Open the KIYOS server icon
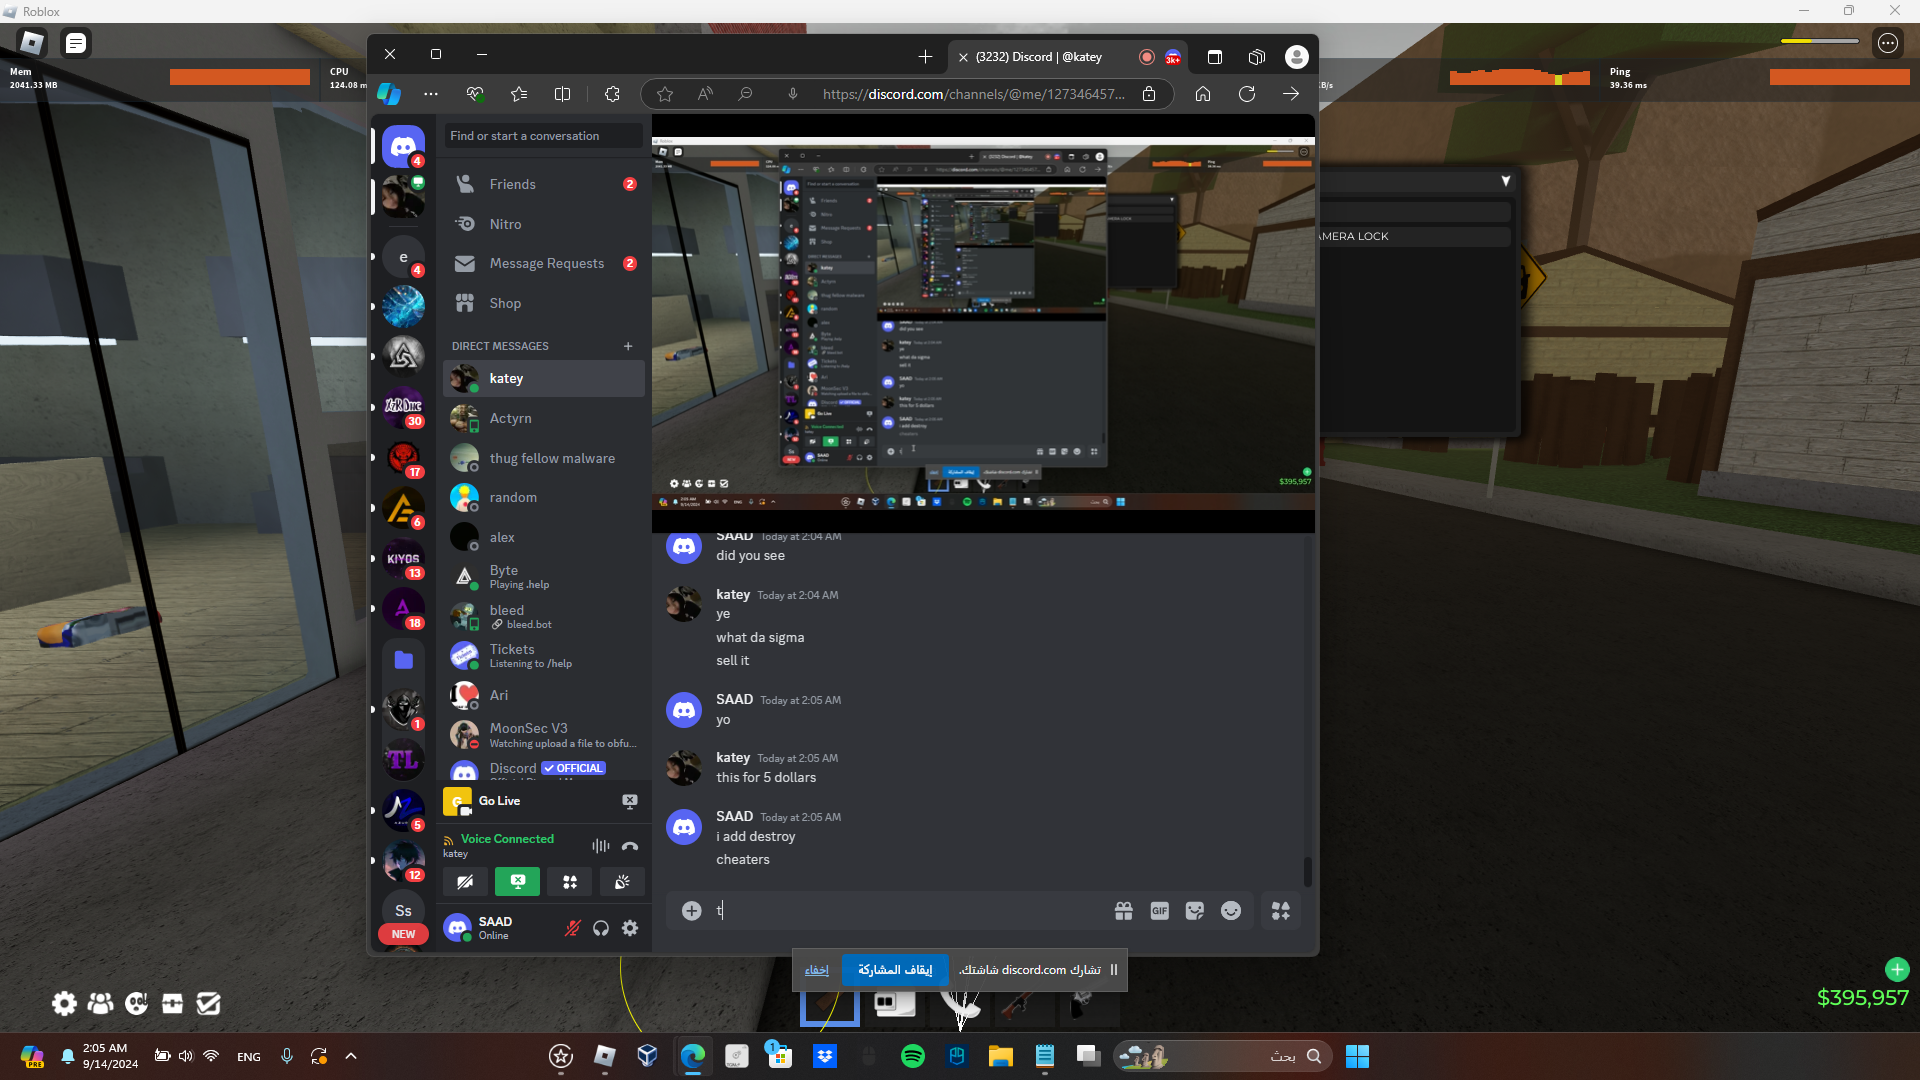 click(403, 559)
